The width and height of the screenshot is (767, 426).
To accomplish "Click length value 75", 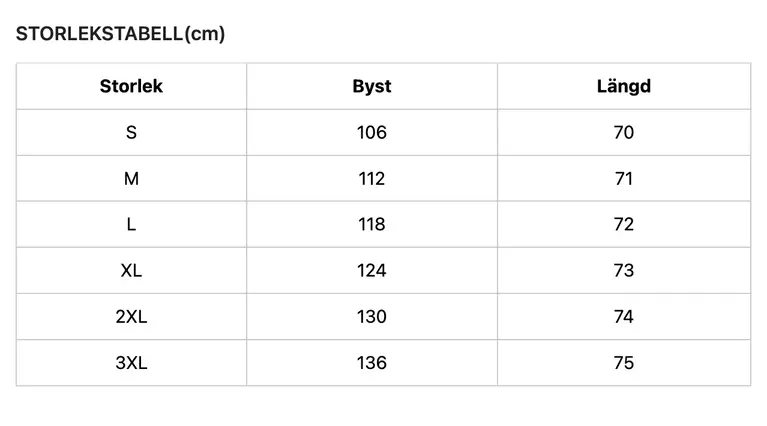I will tap(624, 362).
